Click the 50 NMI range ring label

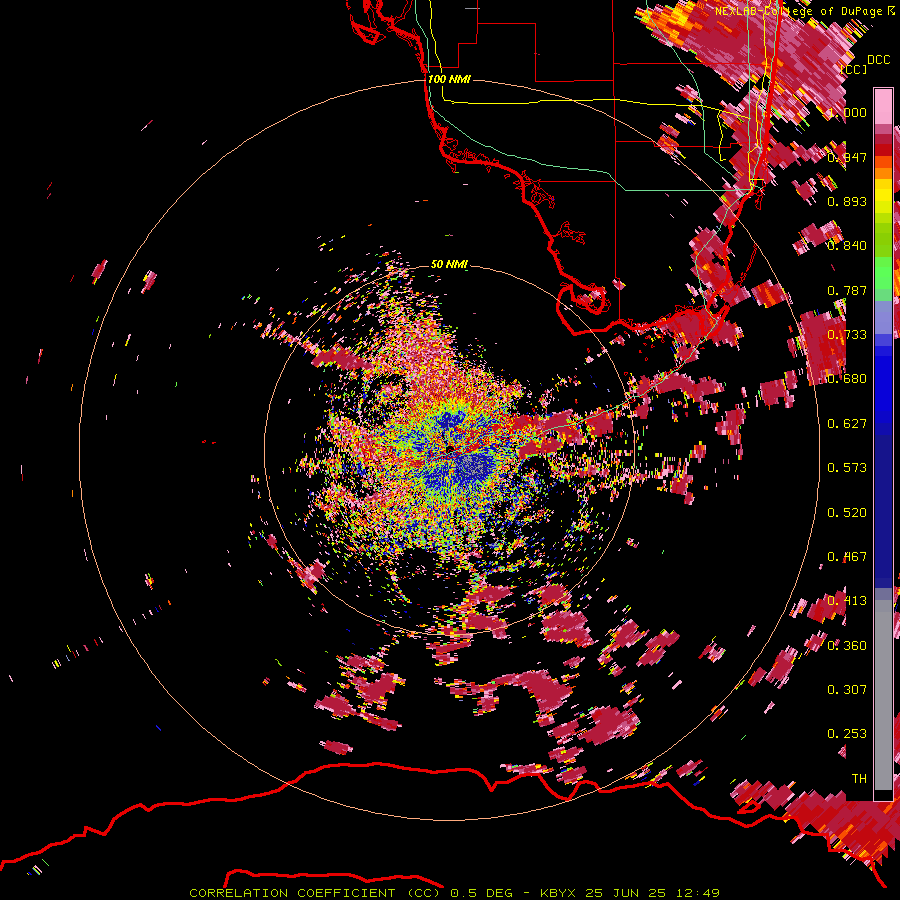pyautogui.click(x=449, y=264)
